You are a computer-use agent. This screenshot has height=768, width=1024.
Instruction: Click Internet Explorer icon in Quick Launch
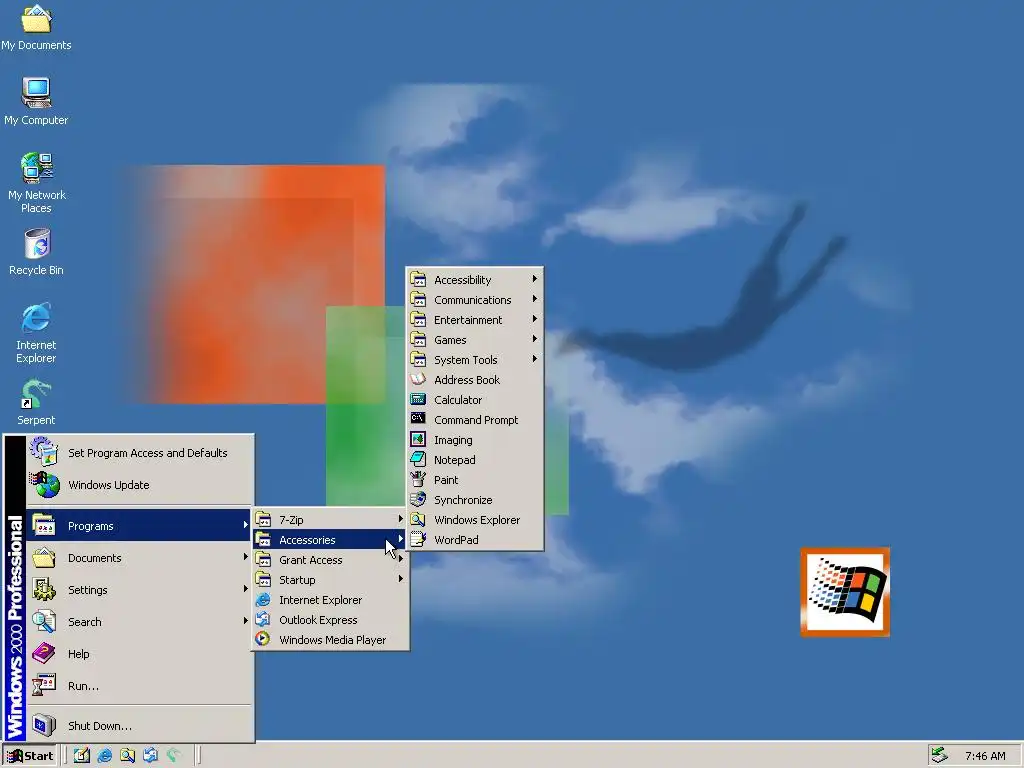coord(104,756)
